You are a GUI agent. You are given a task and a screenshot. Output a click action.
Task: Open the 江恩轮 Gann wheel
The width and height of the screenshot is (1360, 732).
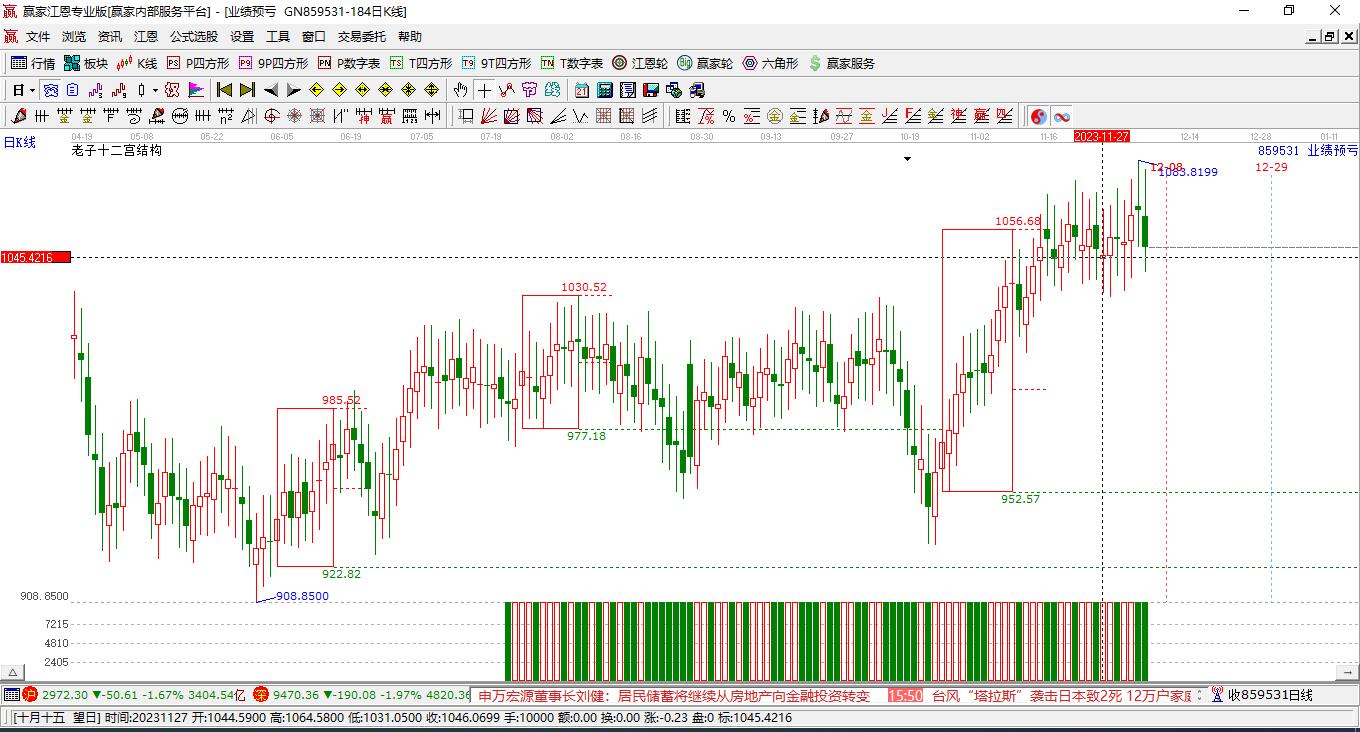click(x=640, y=63)
